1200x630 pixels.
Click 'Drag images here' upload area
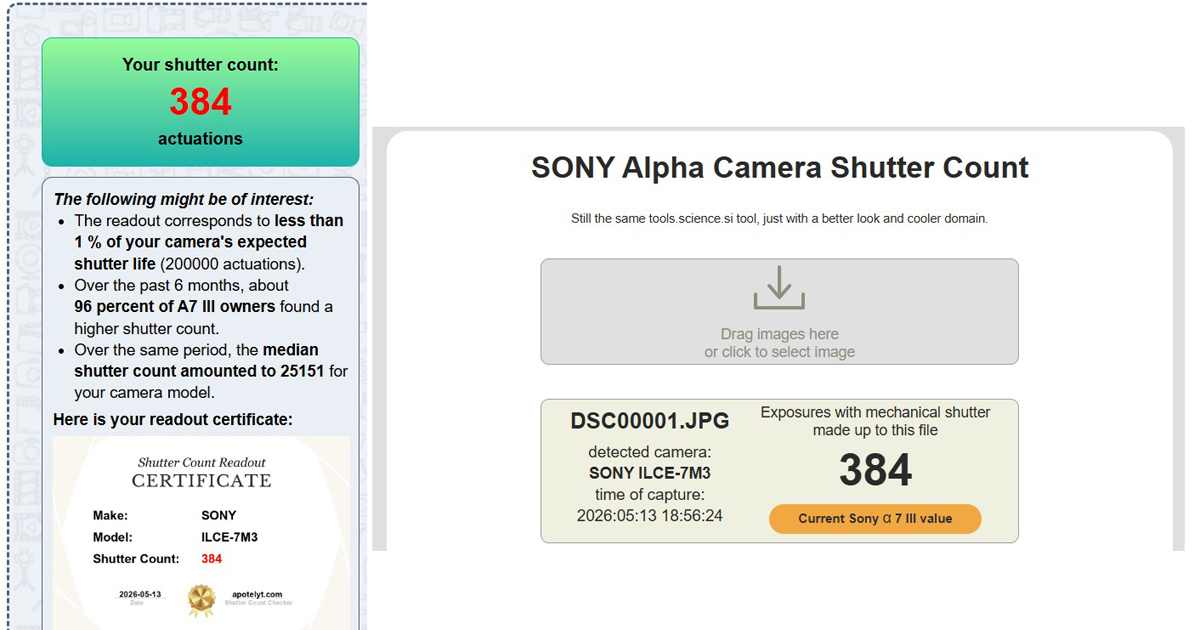pyautogui.click(x=779, y=312)
